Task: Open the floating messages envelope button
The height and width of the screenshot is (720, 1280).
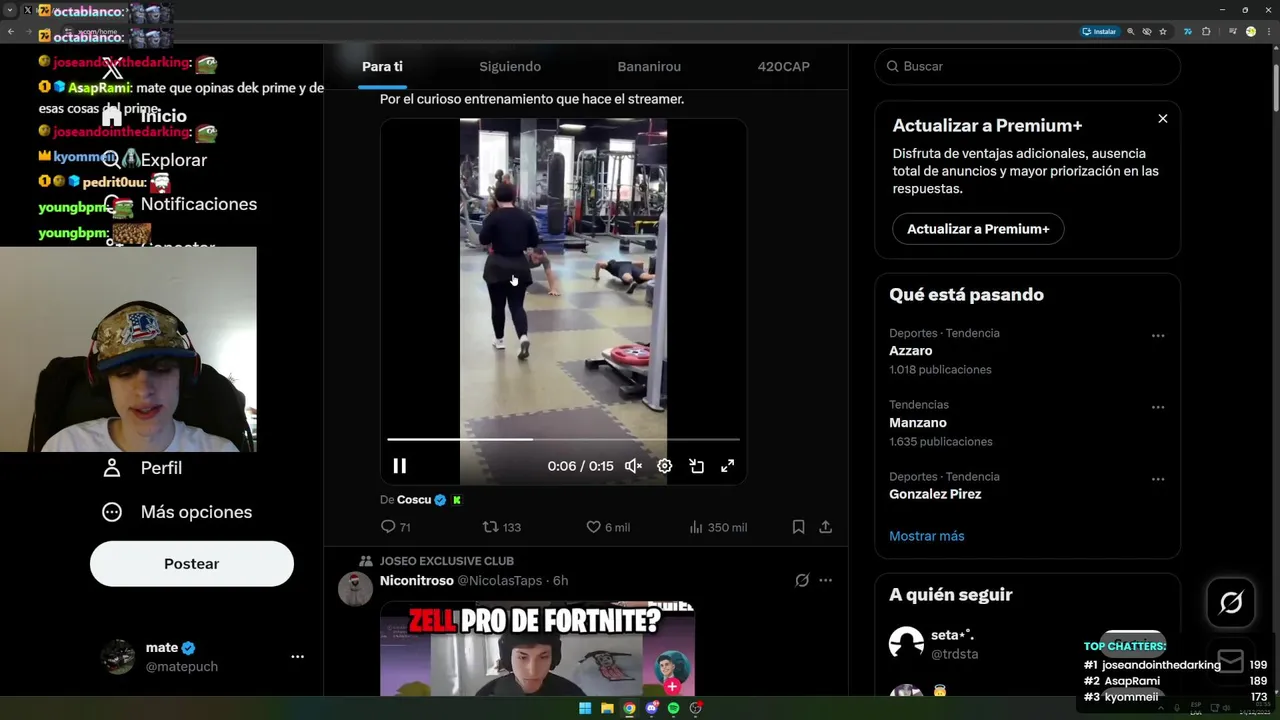Action: [x=1231, y=661]
